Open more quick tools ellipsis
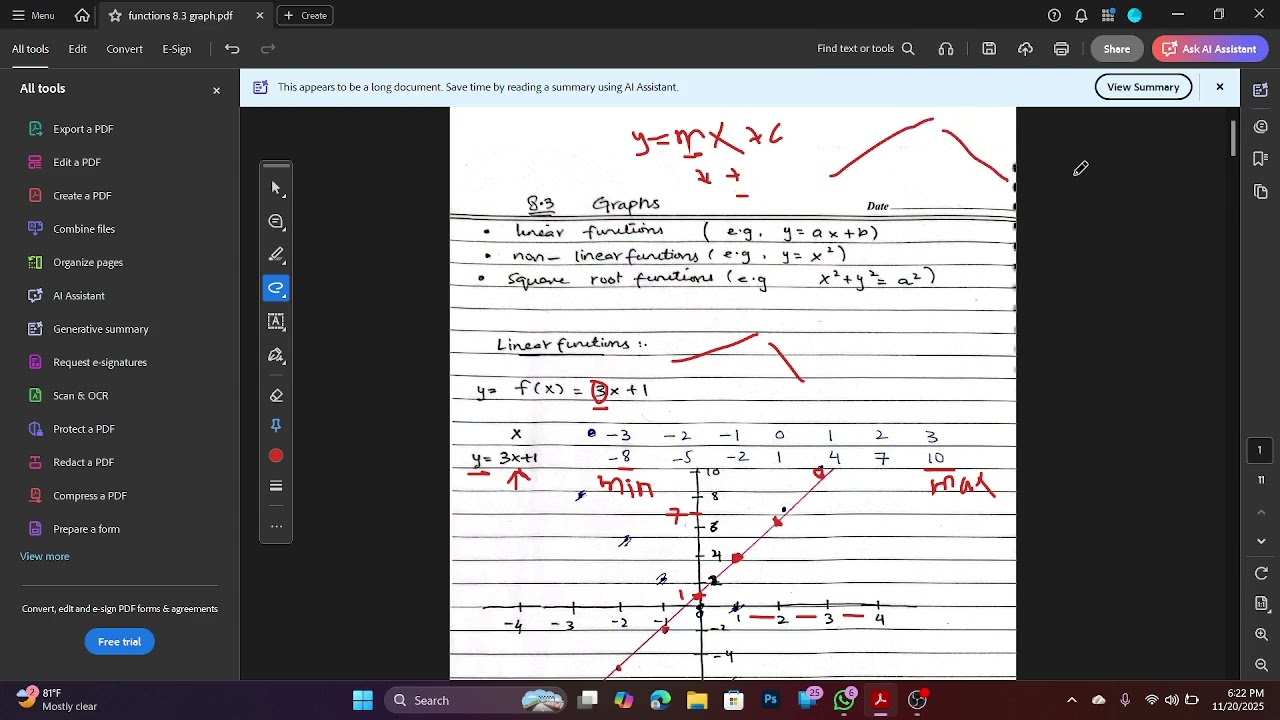1280x720 pixels. [276, 526]
